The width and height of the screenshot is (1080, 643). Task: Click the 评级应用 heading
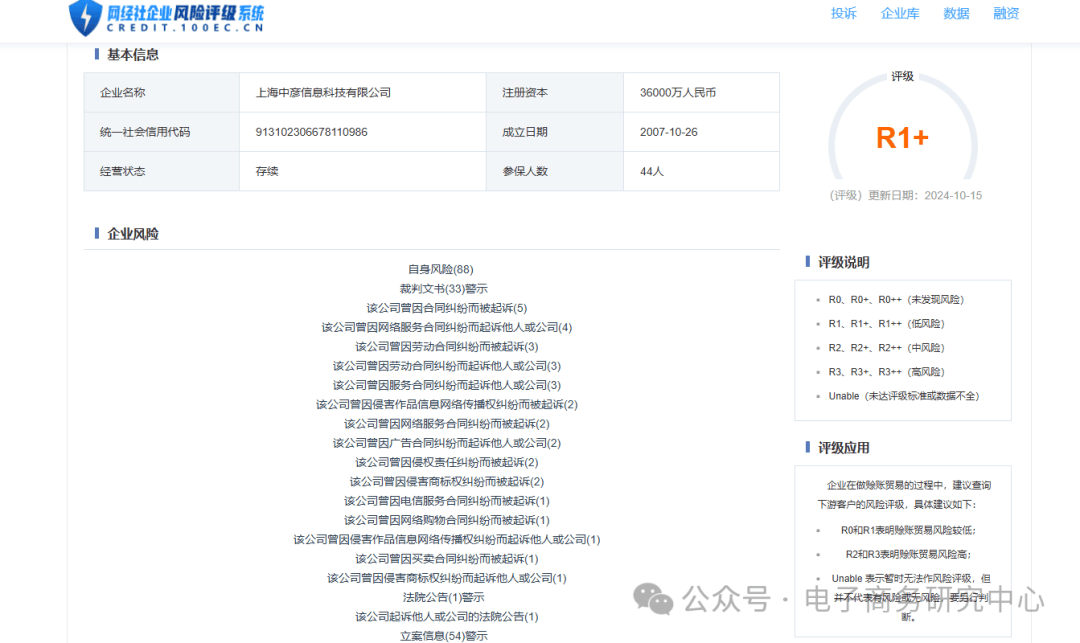point(844,448)
